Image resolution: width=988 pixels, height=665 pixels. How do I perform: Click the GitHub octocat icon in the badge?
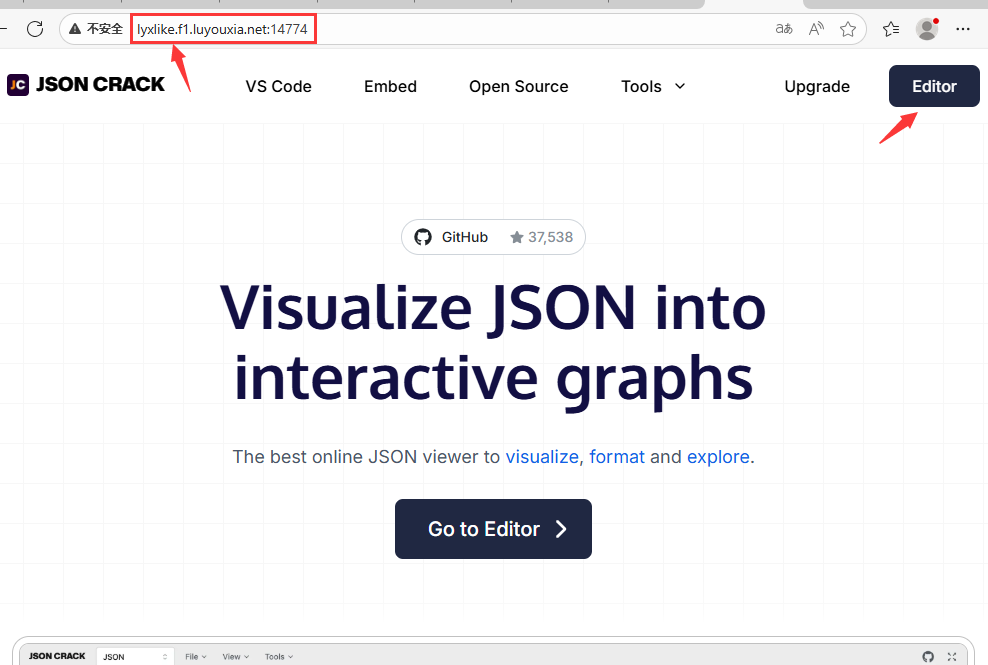click(423, 237)
